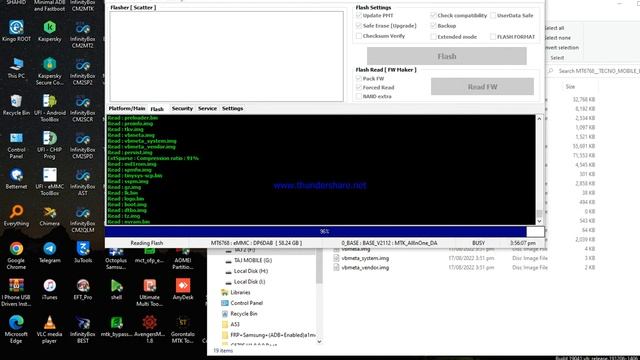This screenshot has height=360, width=640.
Task: Click Select all in Explorer ribbon
Action: (x=554, y=28)
